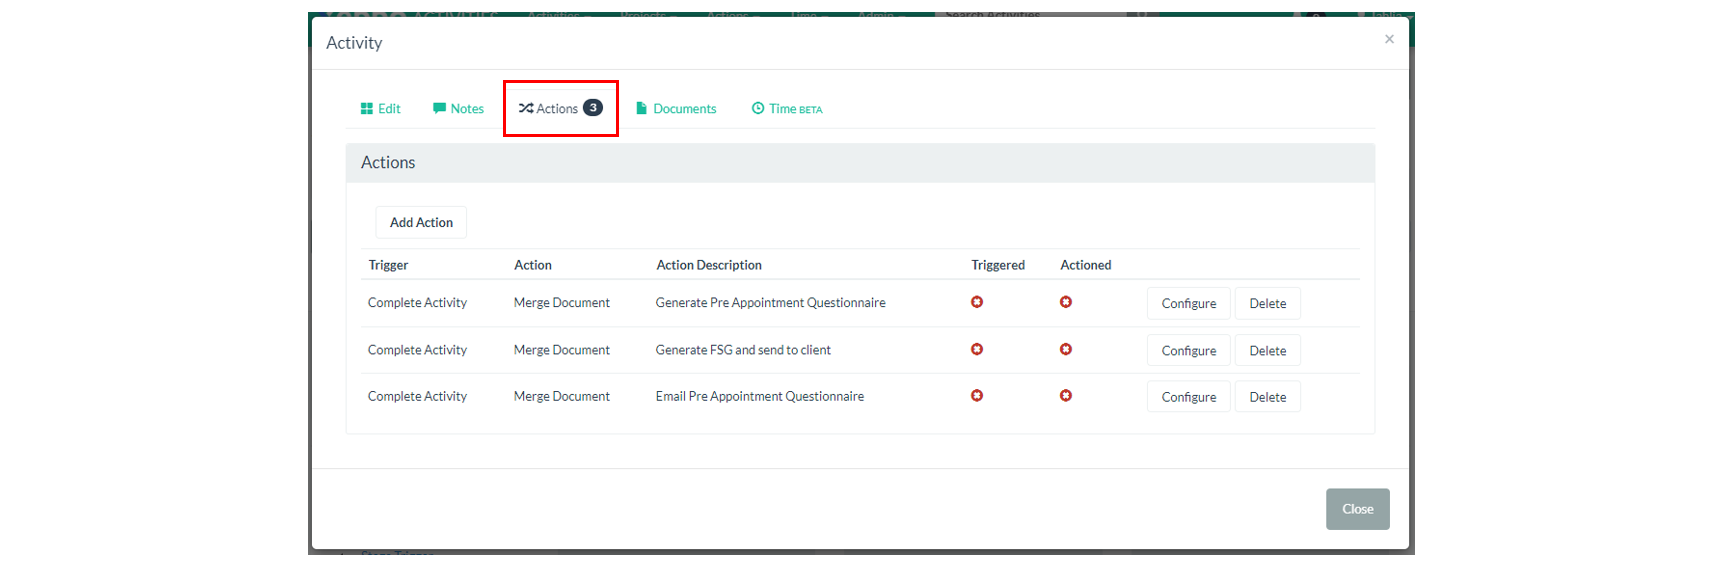Click Triggered status icon for Generate Pre Appointment Questionnaire

(977, 302)
